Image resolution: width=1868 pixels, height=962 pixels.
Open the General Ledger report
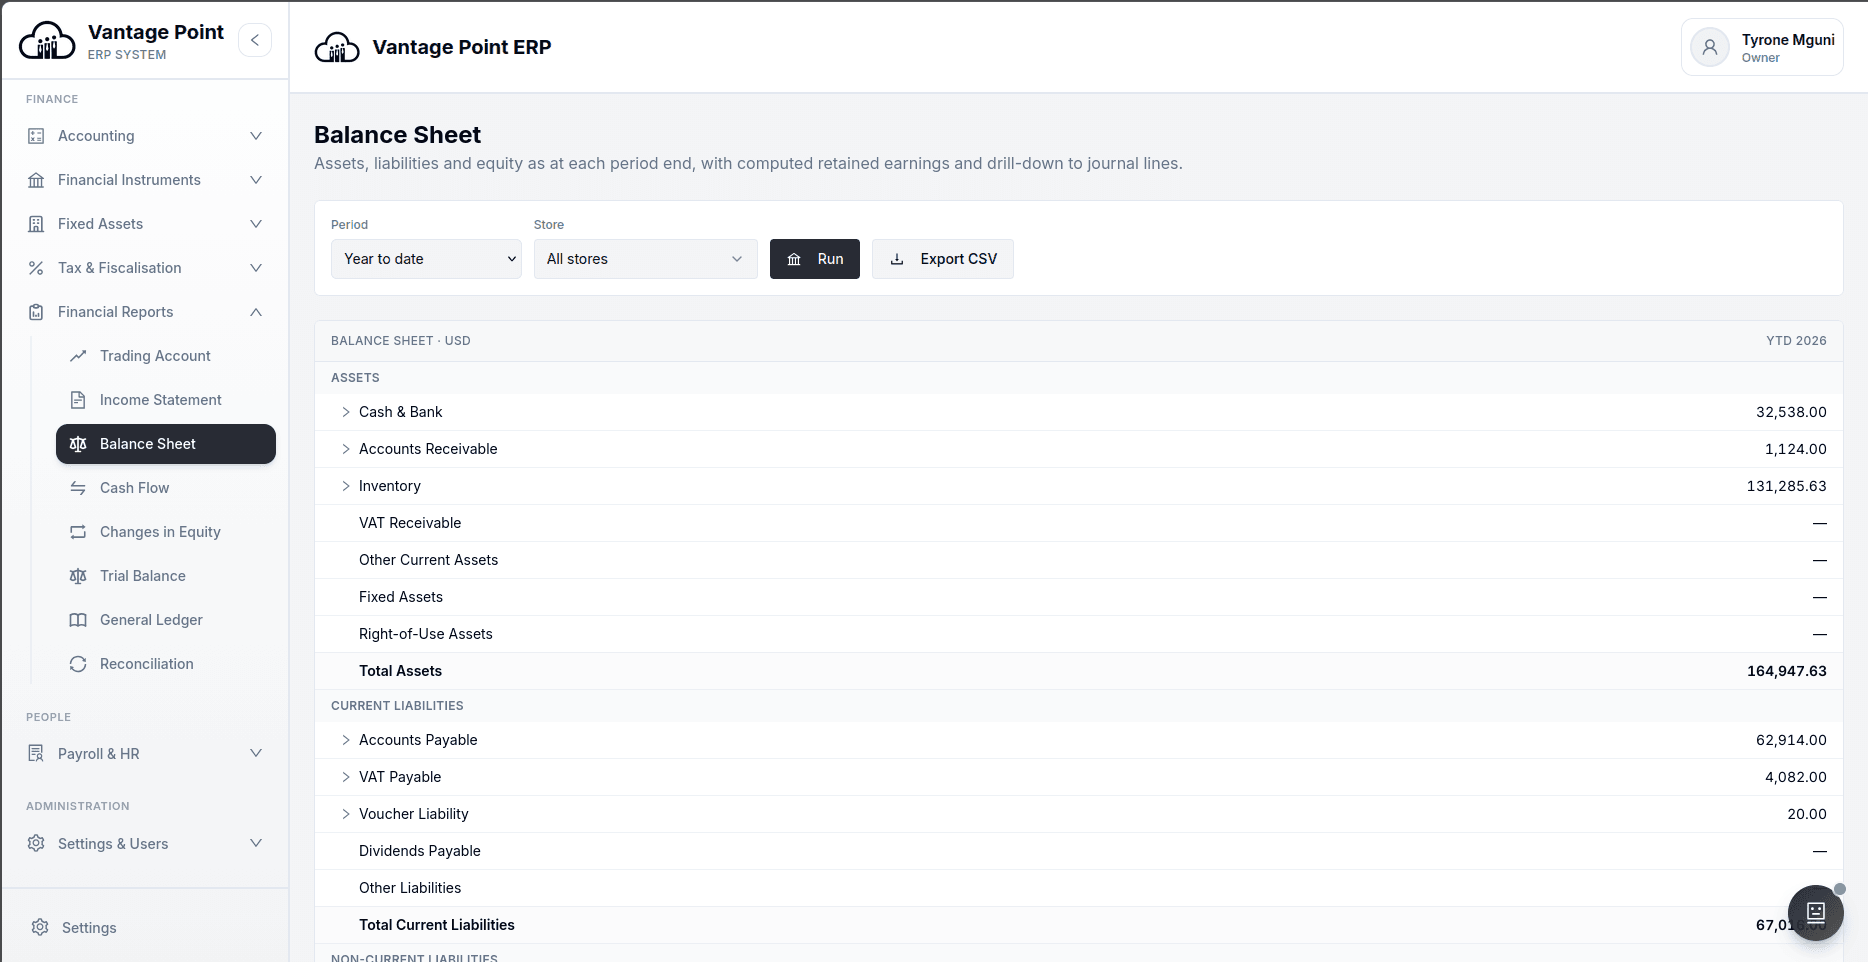point(166,620)
